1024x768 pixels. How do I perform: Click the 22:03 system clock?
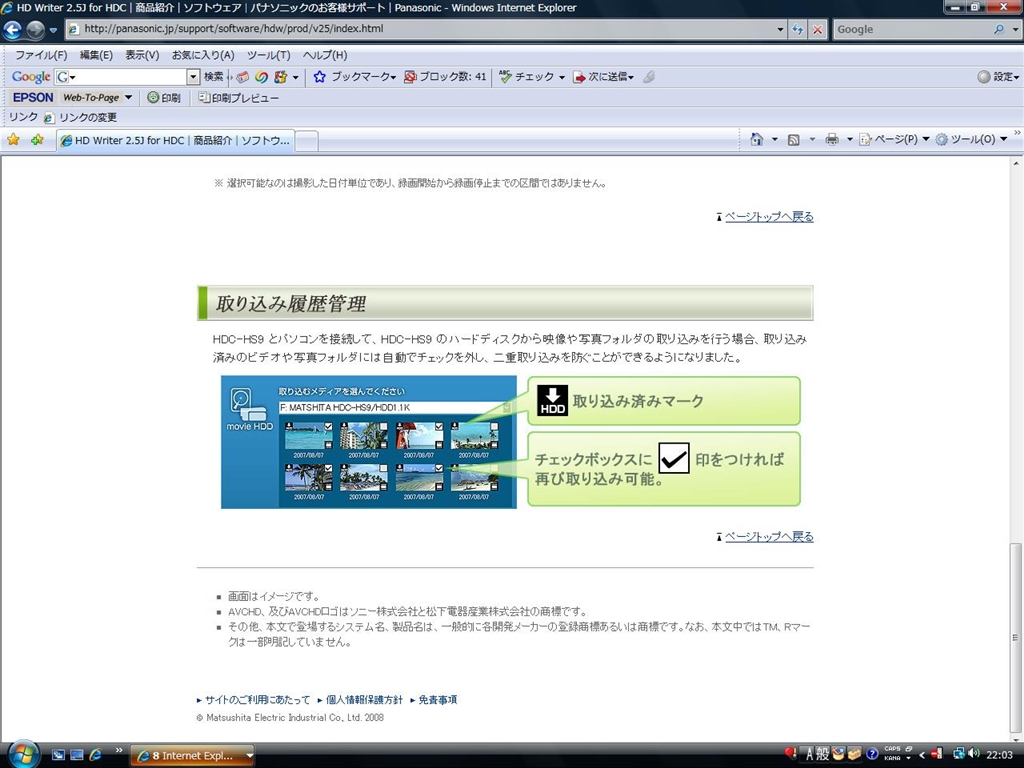(999, 754)
